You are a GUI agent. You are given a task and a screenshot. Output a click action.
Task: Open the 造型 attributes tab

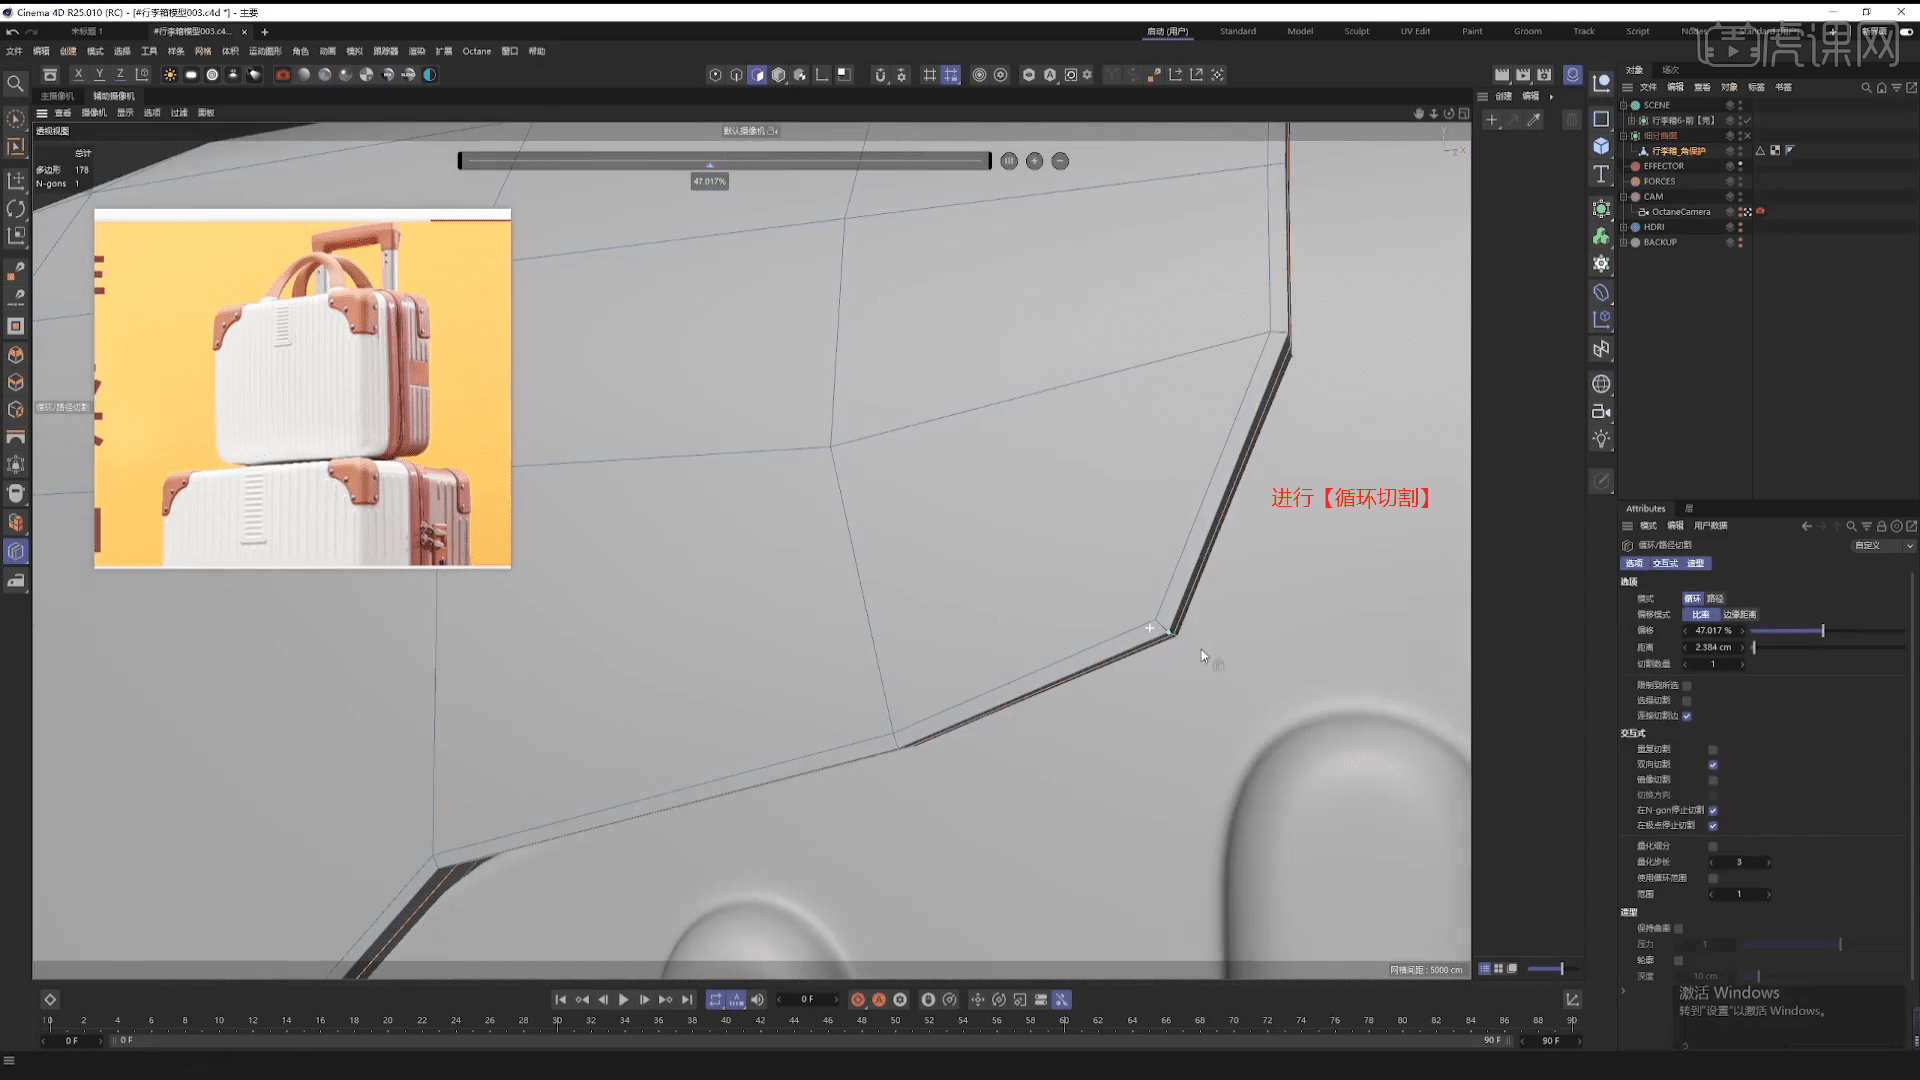click(1695, 564)
